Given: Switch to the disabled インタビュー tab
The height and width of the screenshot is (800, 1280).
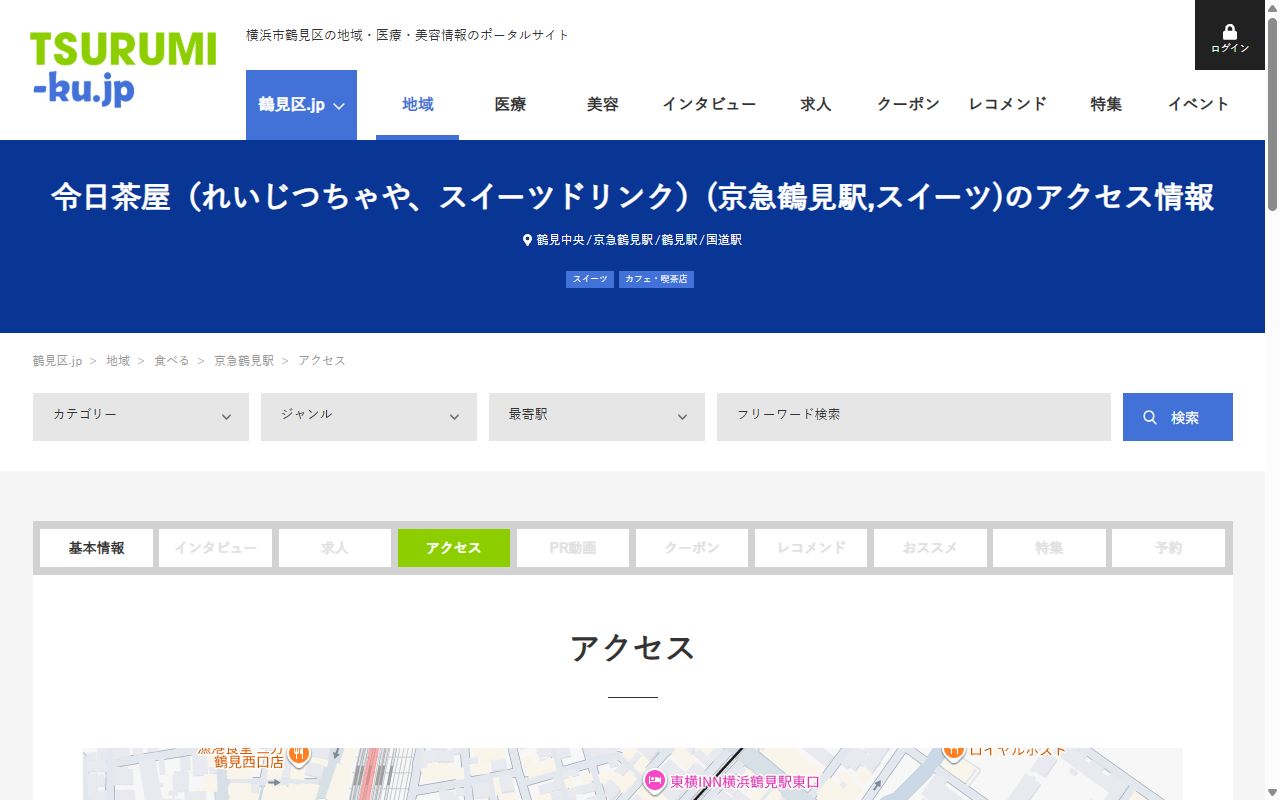Looking at the screenshot, I should [215, 548].
